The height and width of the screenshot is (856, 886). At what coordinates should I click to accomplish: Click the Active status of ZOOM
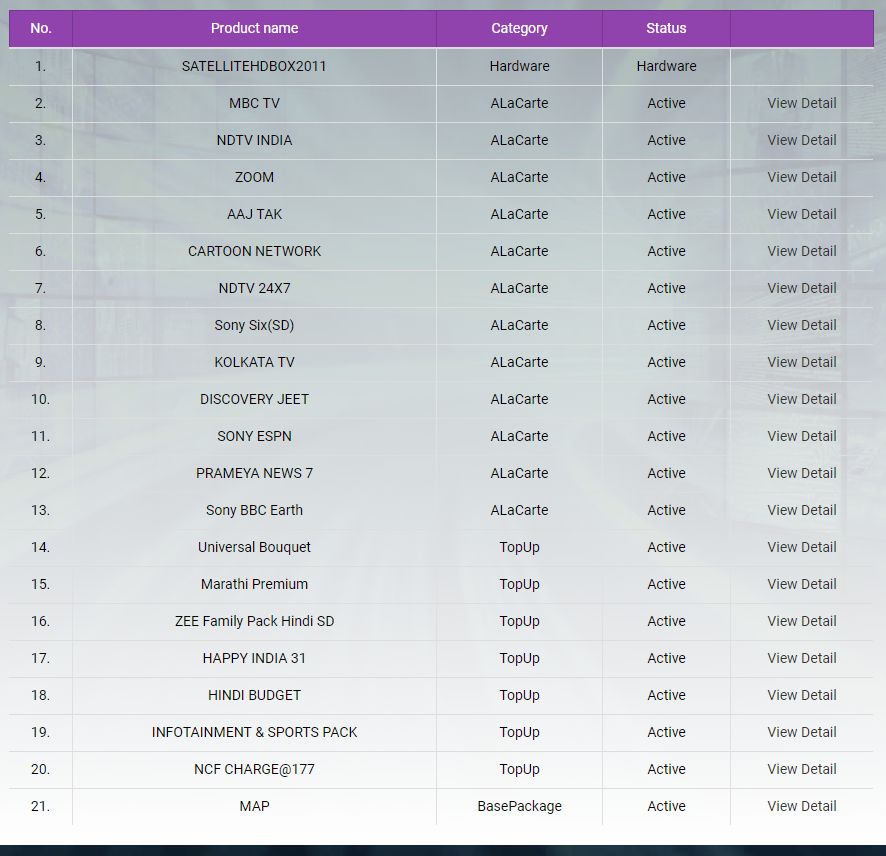666,177
